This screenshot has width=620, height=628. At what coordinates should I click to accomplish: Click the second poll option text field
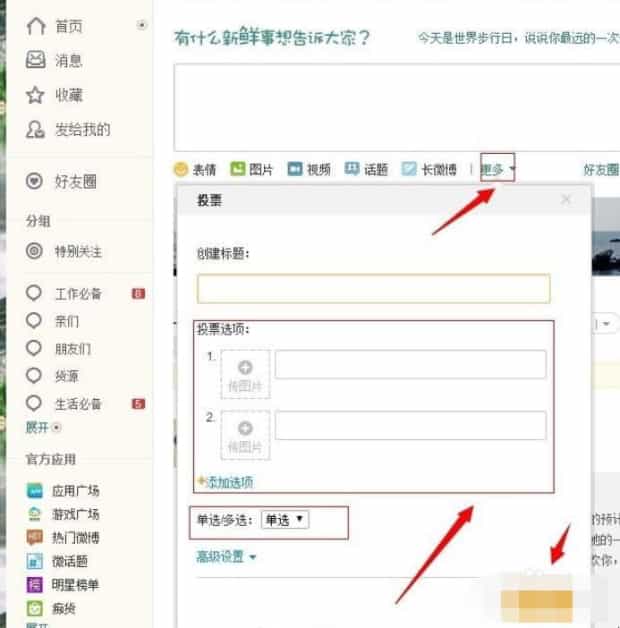(410, 426)
